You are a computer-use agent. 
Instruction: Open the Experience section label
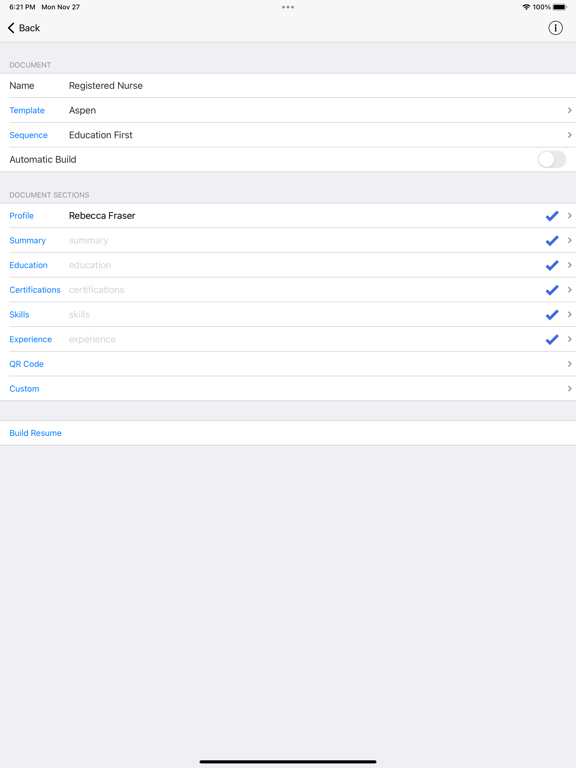(x=30, y=339)
